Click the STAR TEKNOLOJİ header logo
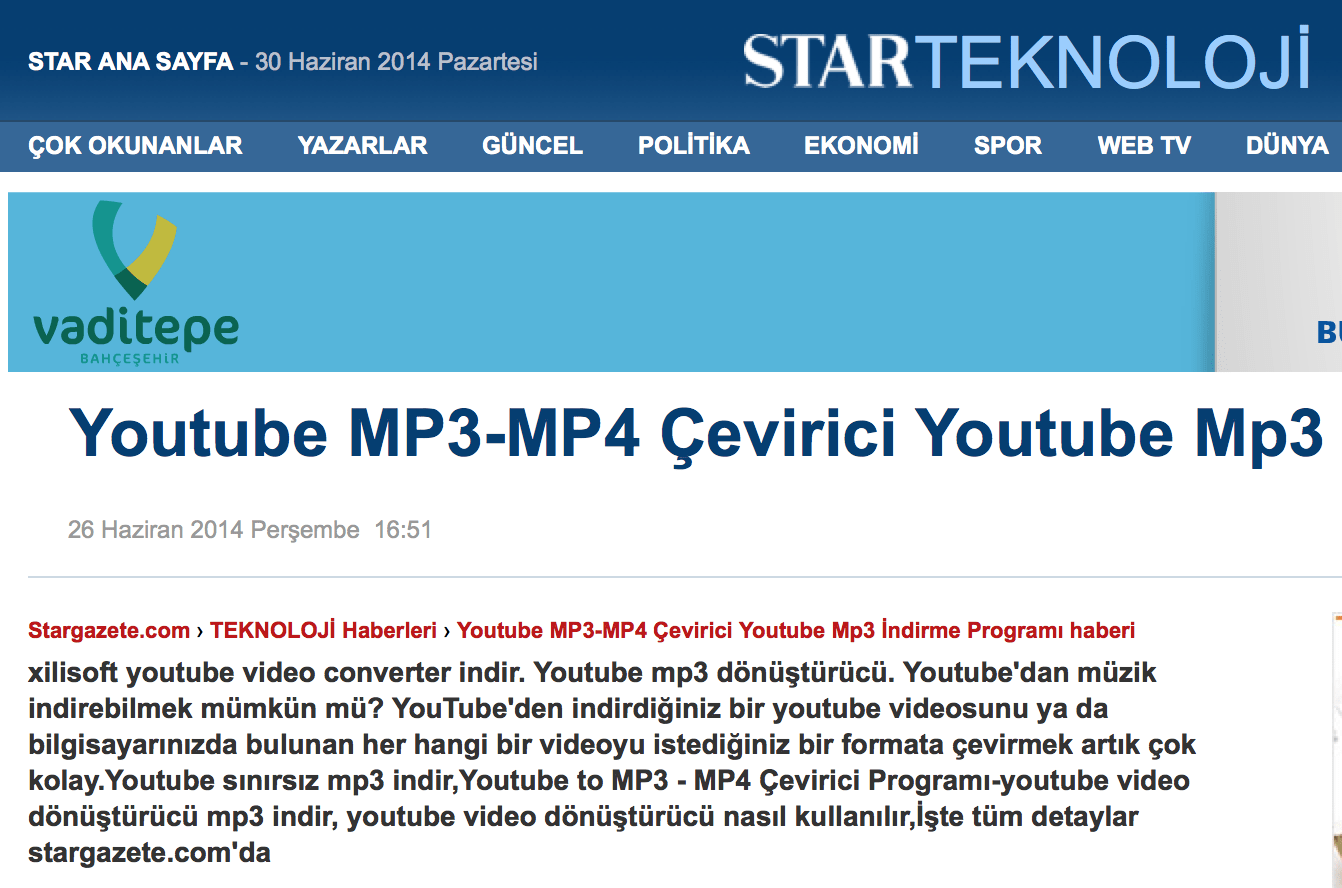This screenshot has width=1342, height=888. pyautogui.click(x=1027, y=60)
